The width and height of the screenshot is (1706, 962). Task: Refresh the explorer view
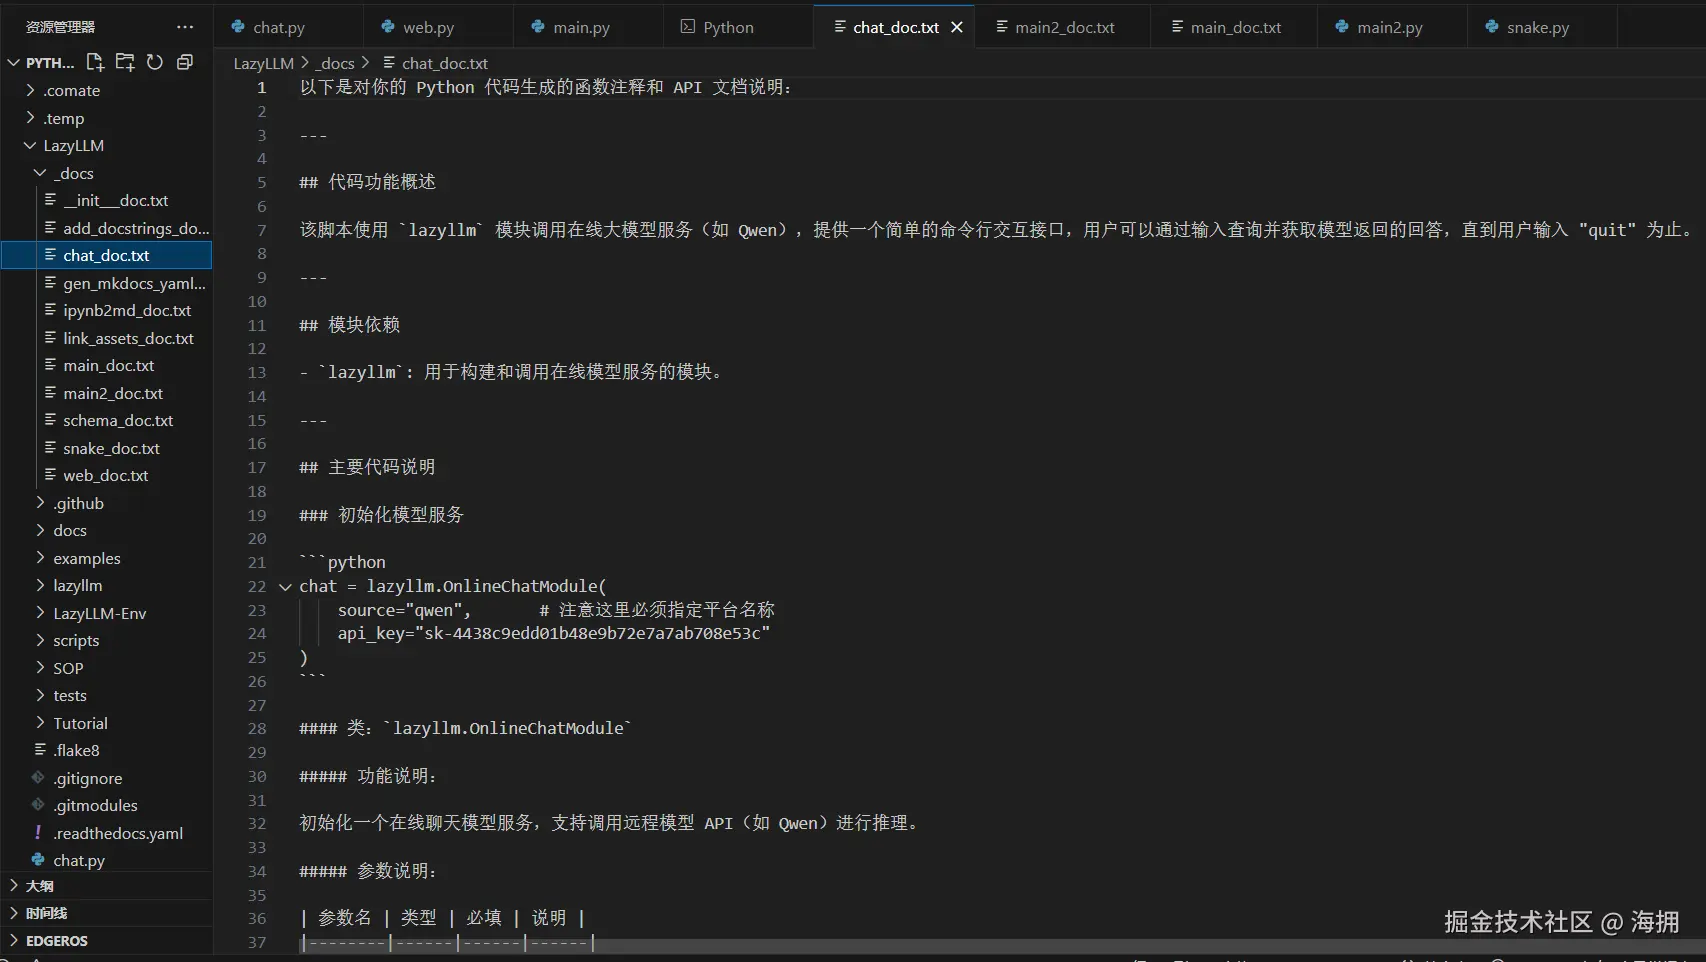click(154, 62)
